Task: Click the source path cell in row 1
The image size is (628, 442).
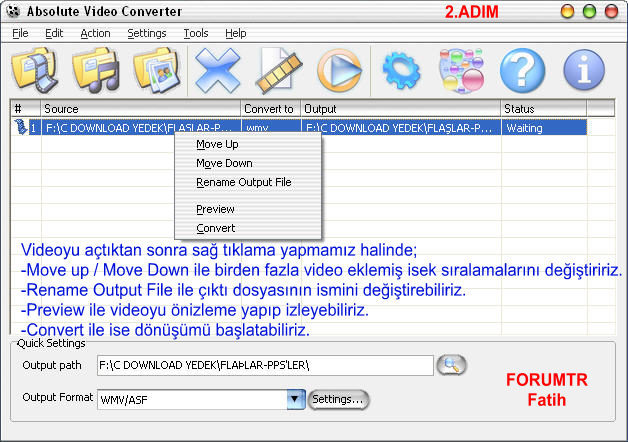Action: coord(141,128)
